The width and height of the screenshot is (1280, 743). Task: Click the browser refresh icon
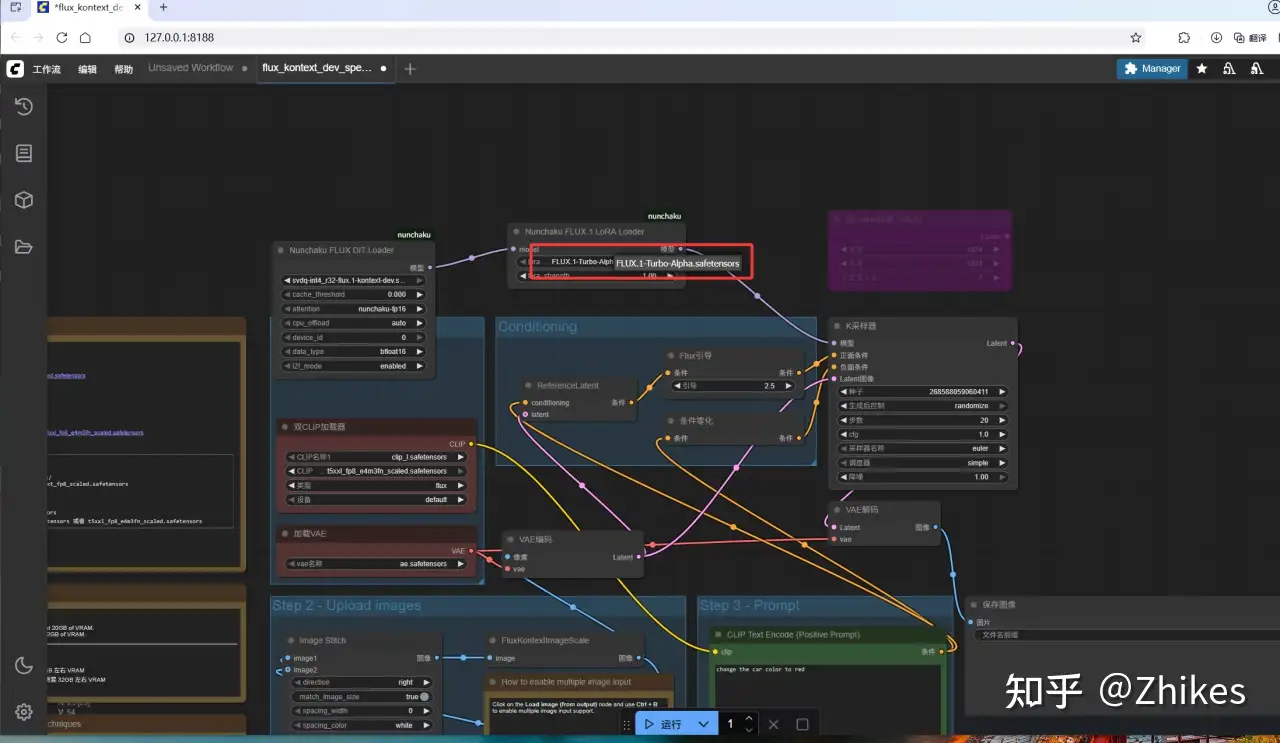click(x=62, y=38)
